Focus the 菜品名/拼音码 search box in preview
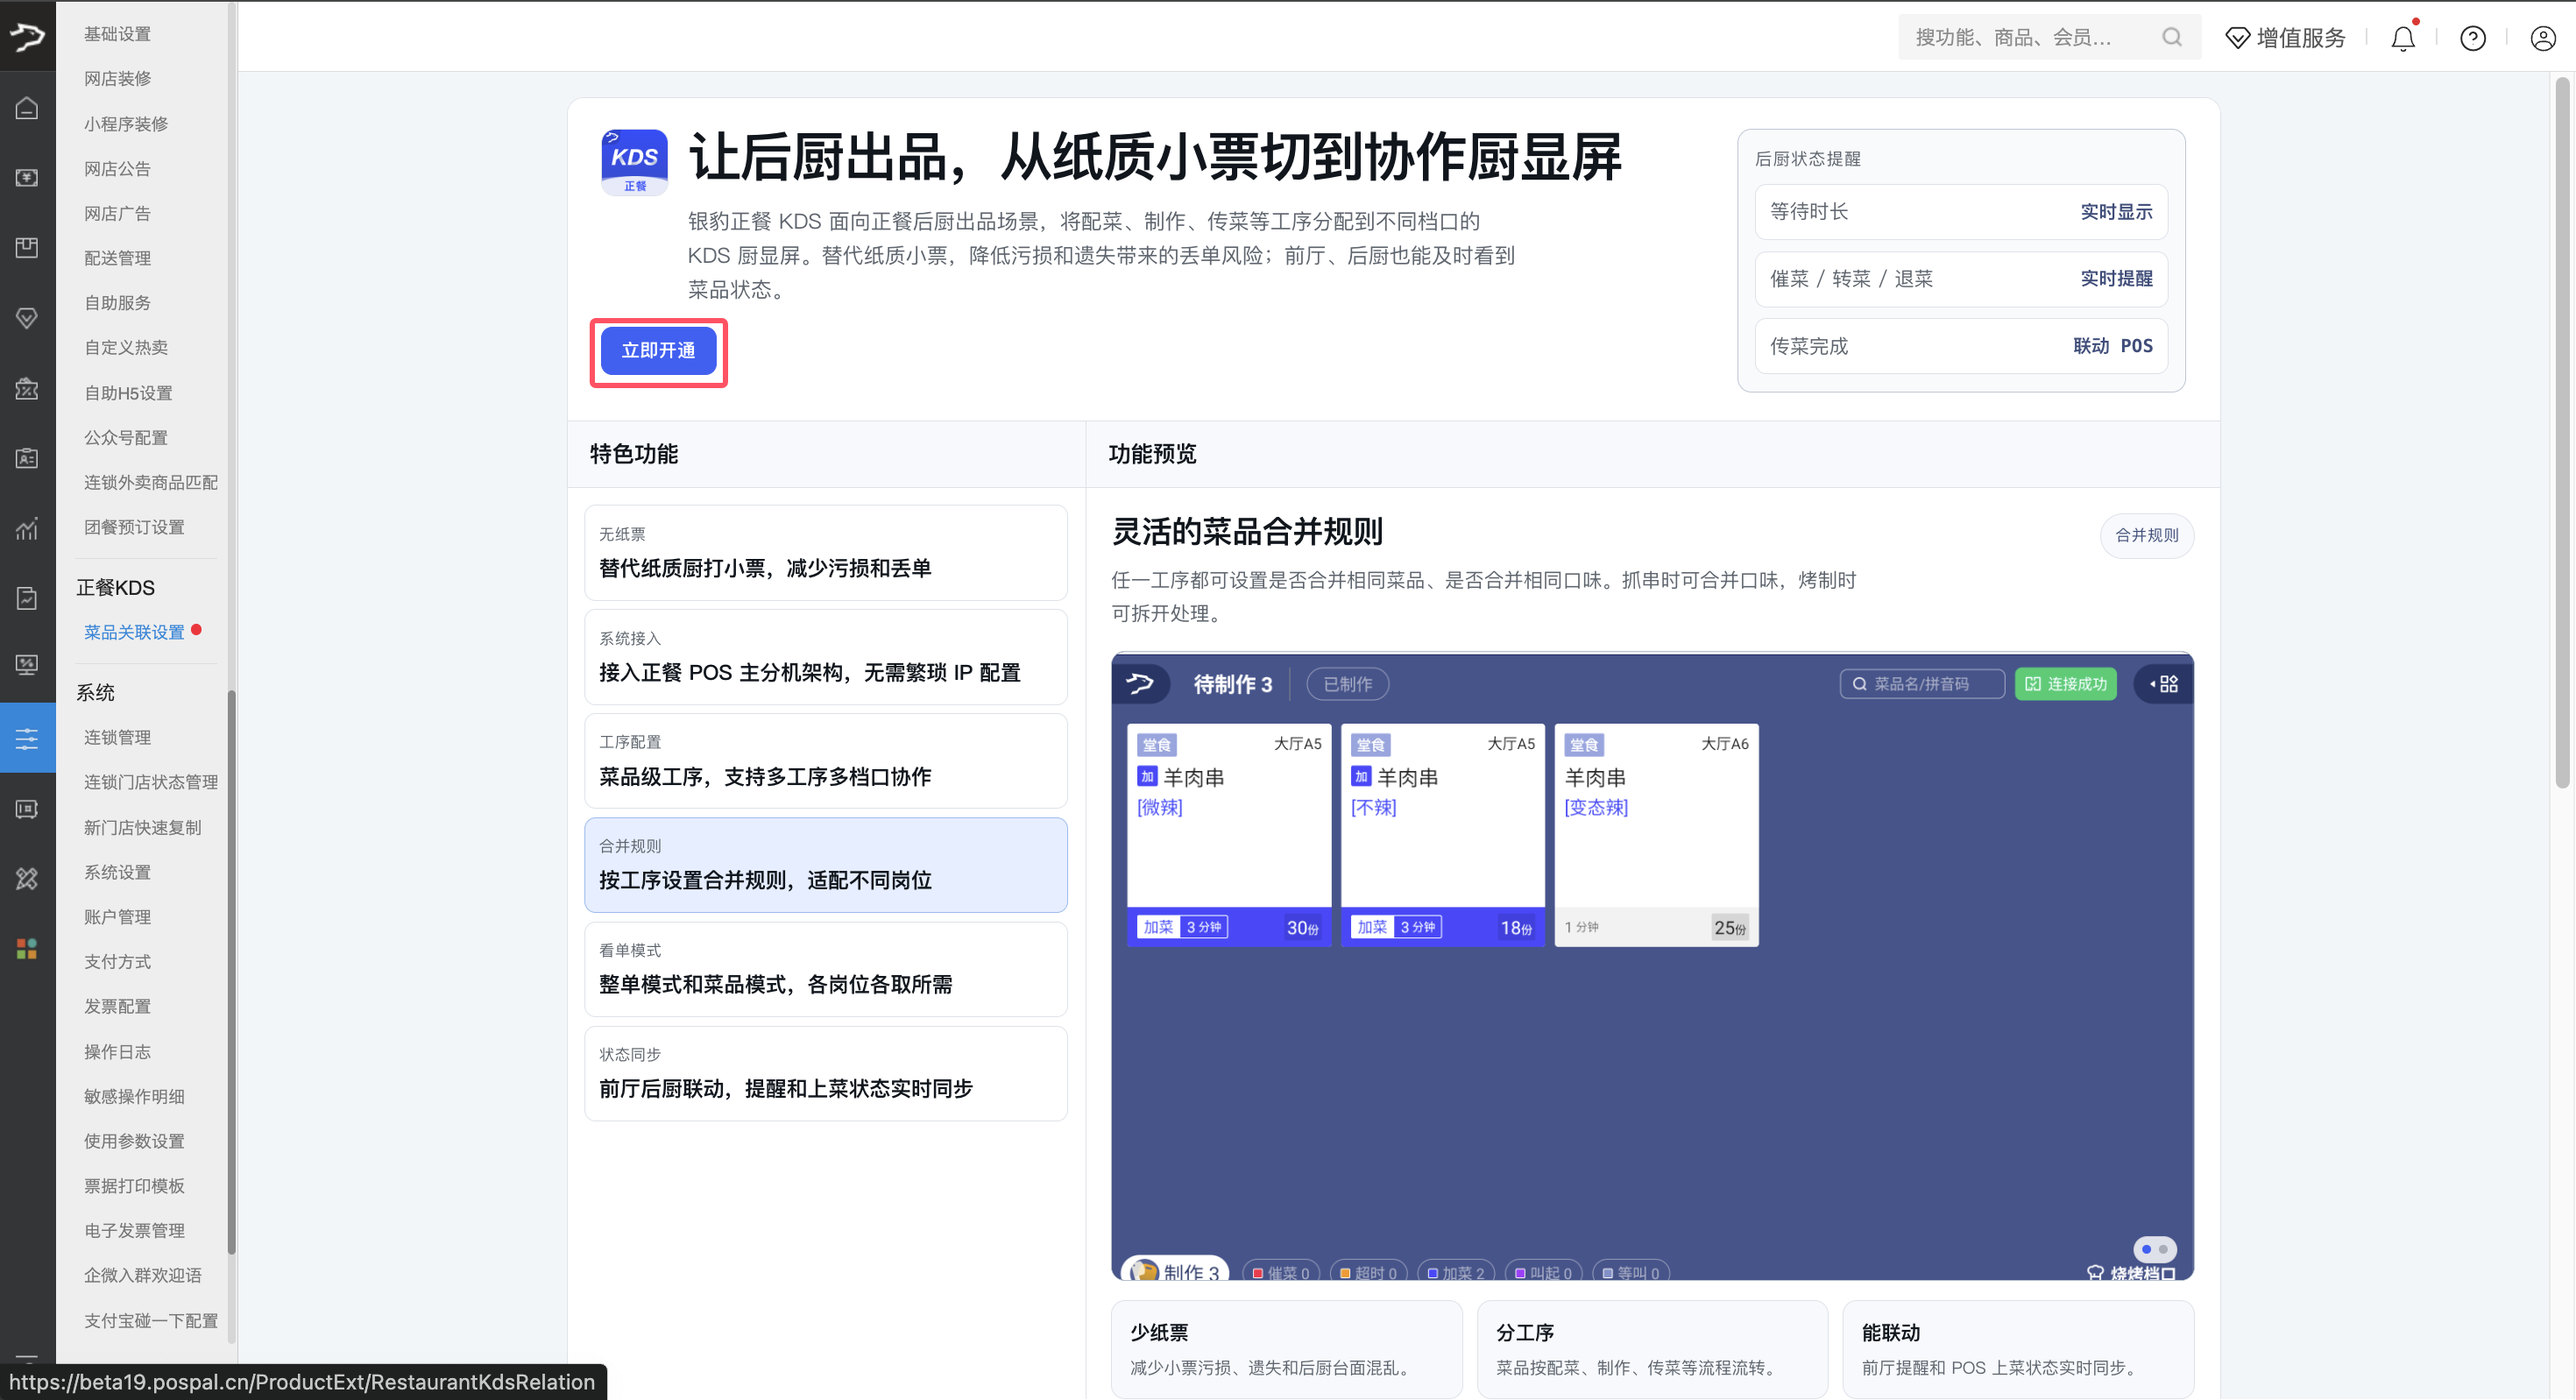This screenshot has width=2576, height=1400. point(1921,684)
